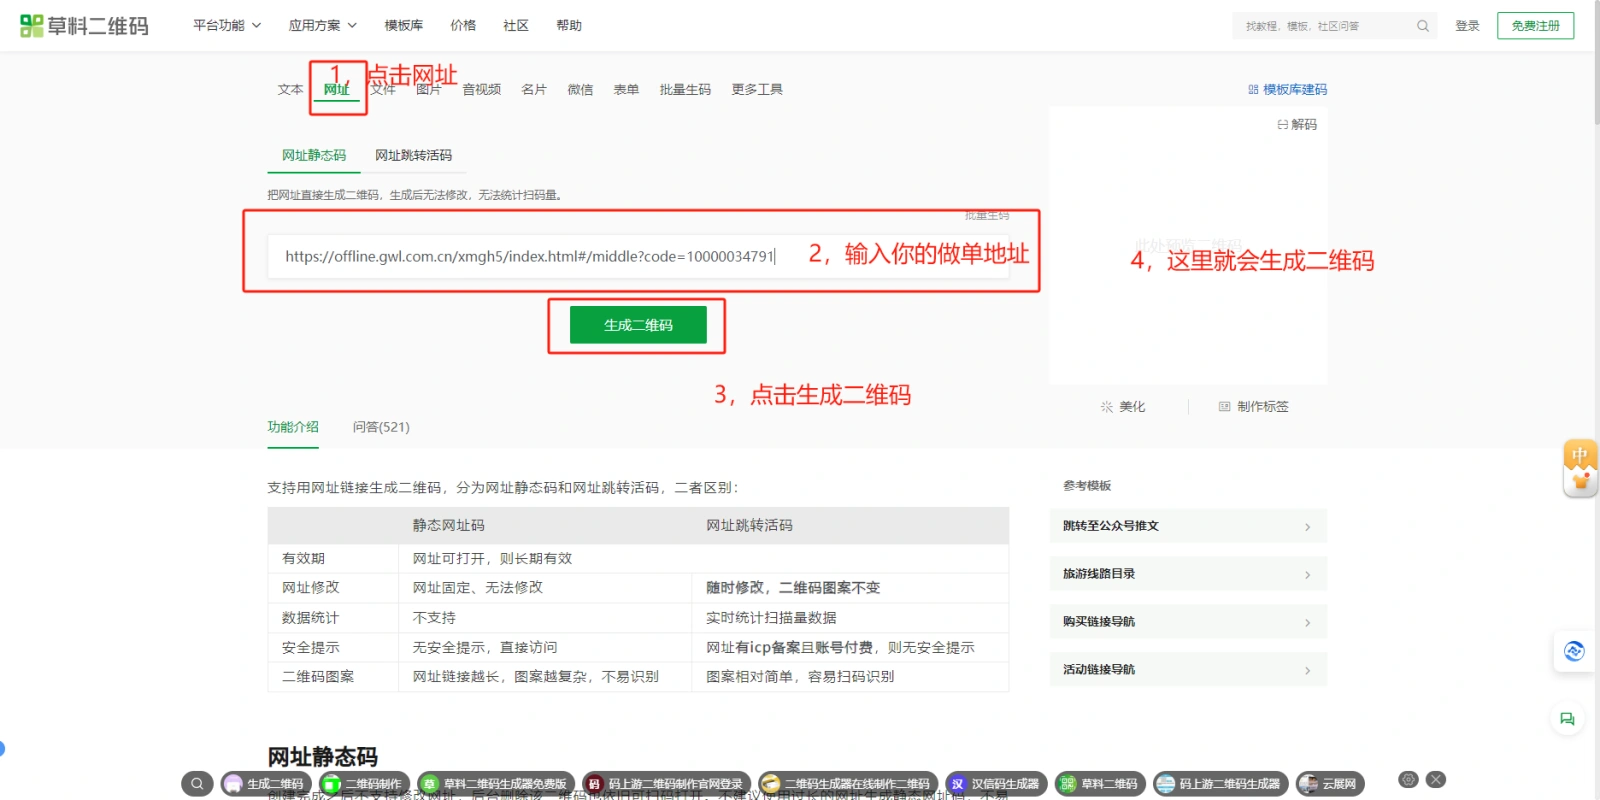This screenshot has width=1600, height=800.
Task: Click the 草料二维码 logo
Action: (x=84, y=26)
